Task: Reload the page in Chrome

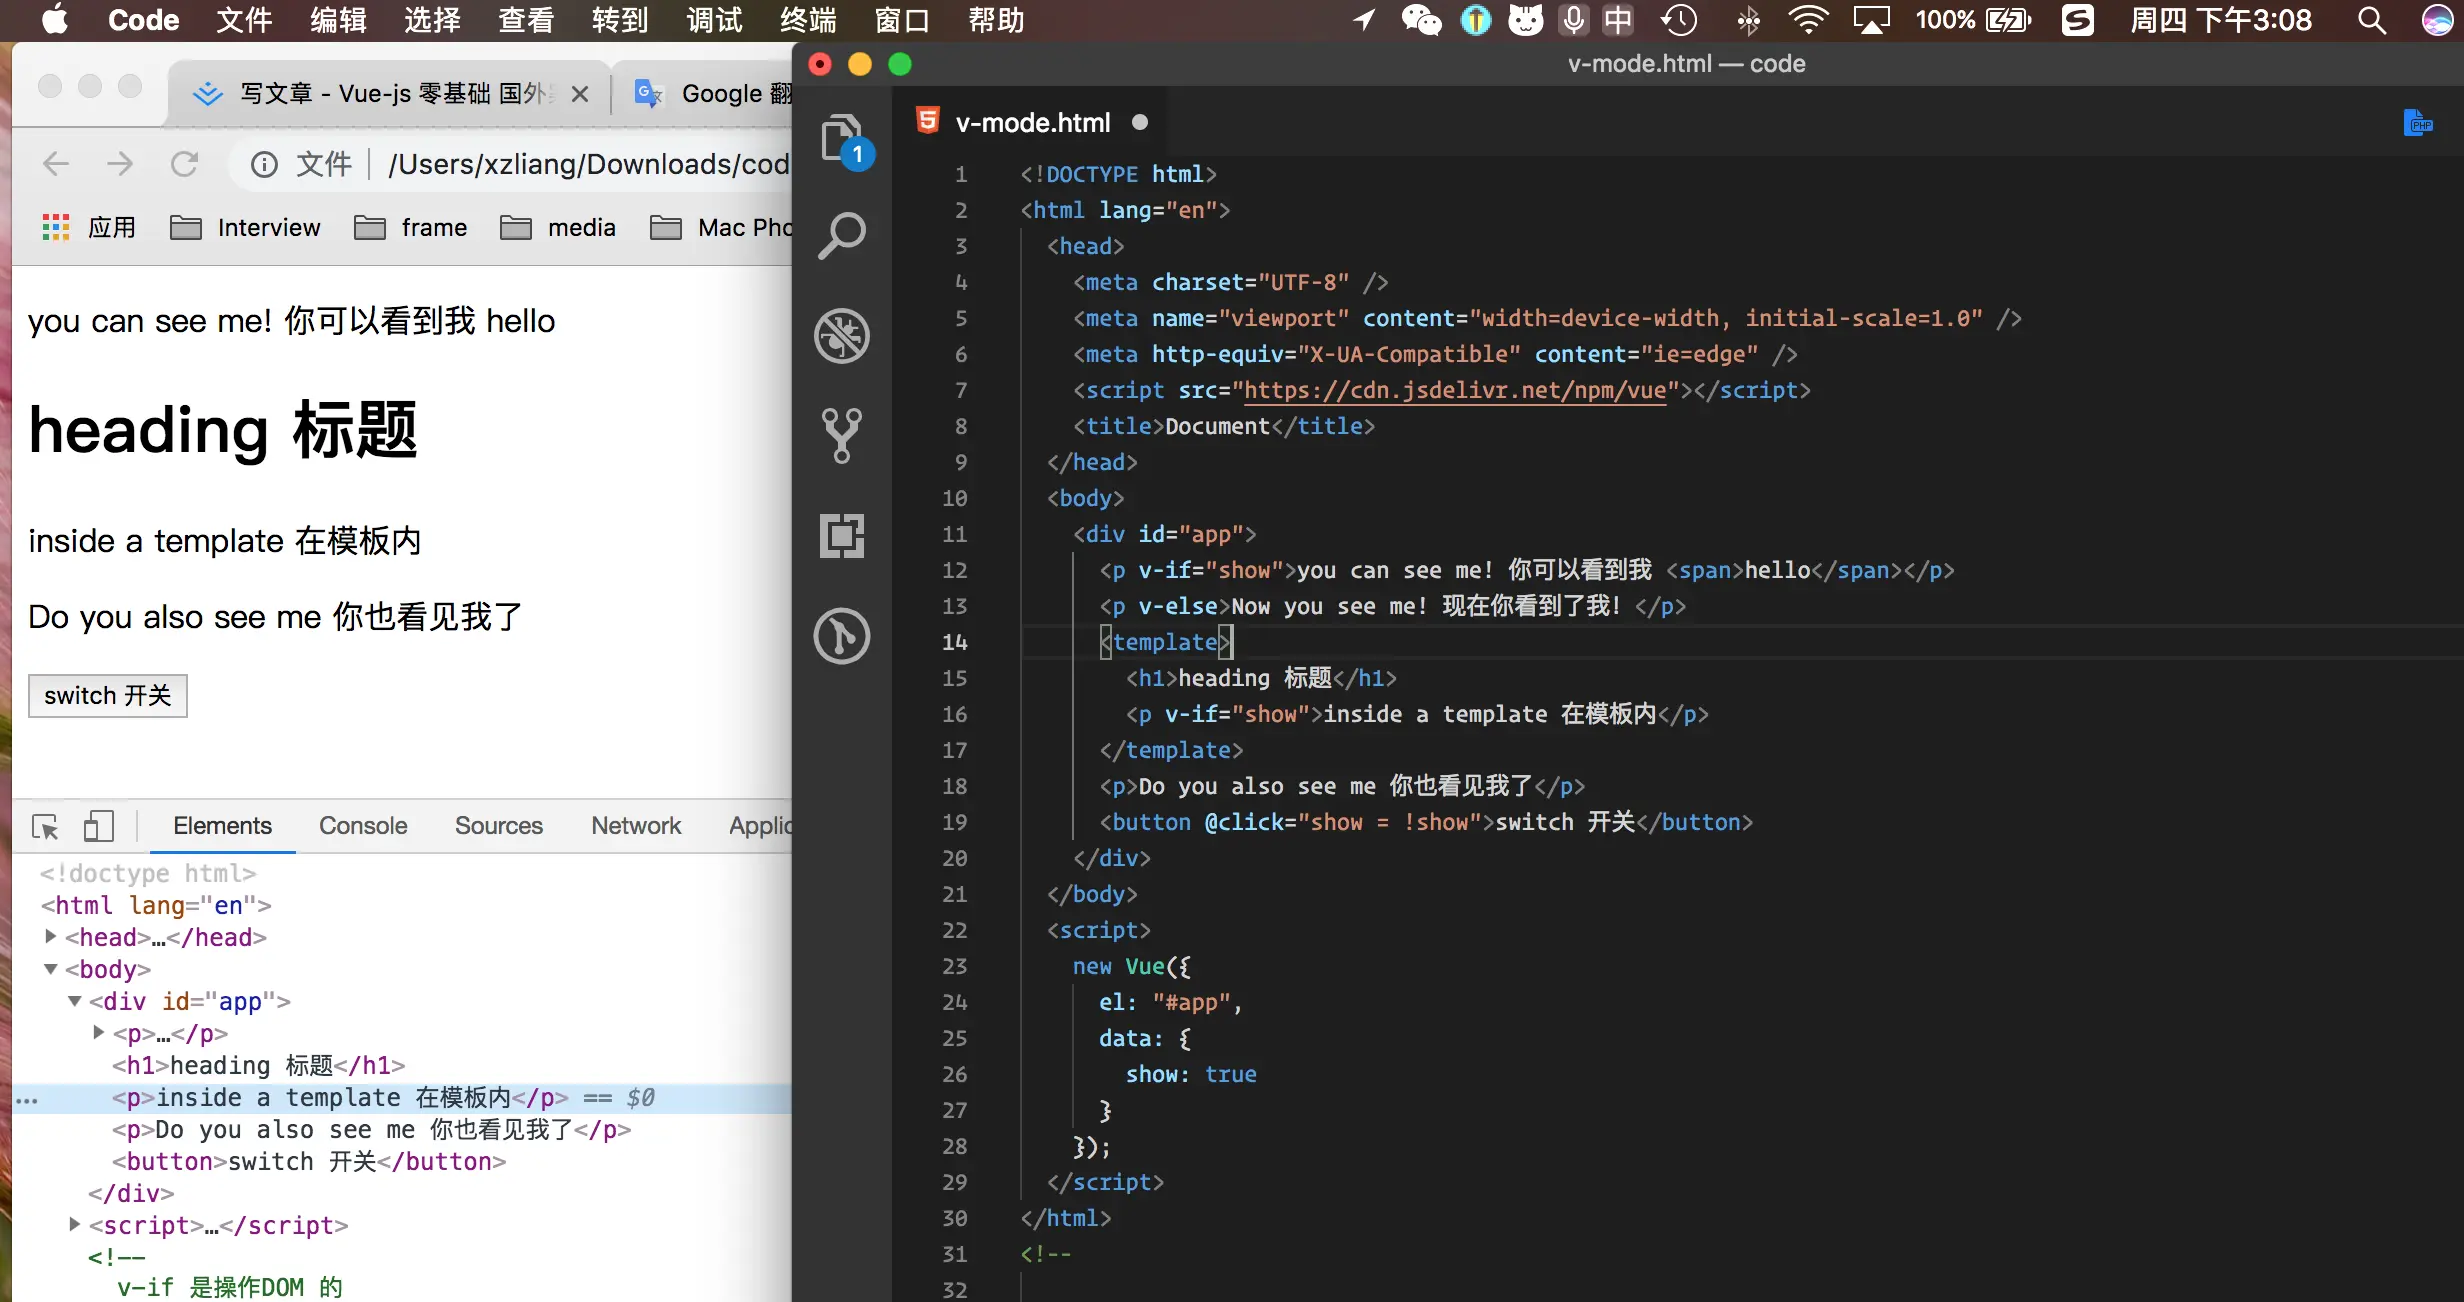Action: click(184, 164)
